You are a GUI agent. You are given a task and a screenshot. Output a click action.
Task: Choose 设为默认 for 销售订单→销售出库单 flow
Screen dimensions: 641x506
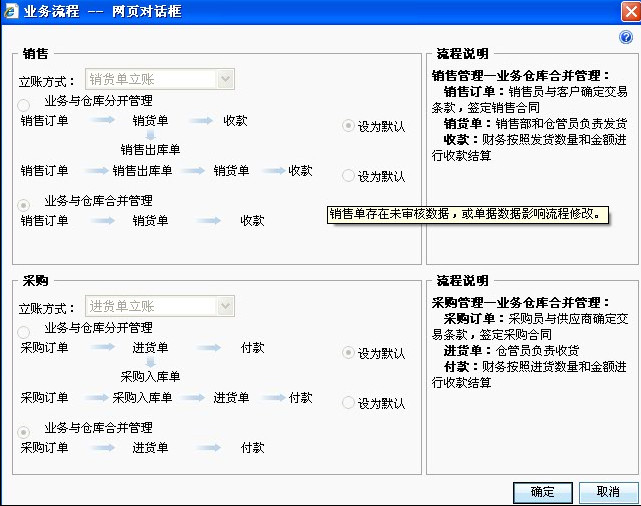pyautogui.click(x=348, y=176)
